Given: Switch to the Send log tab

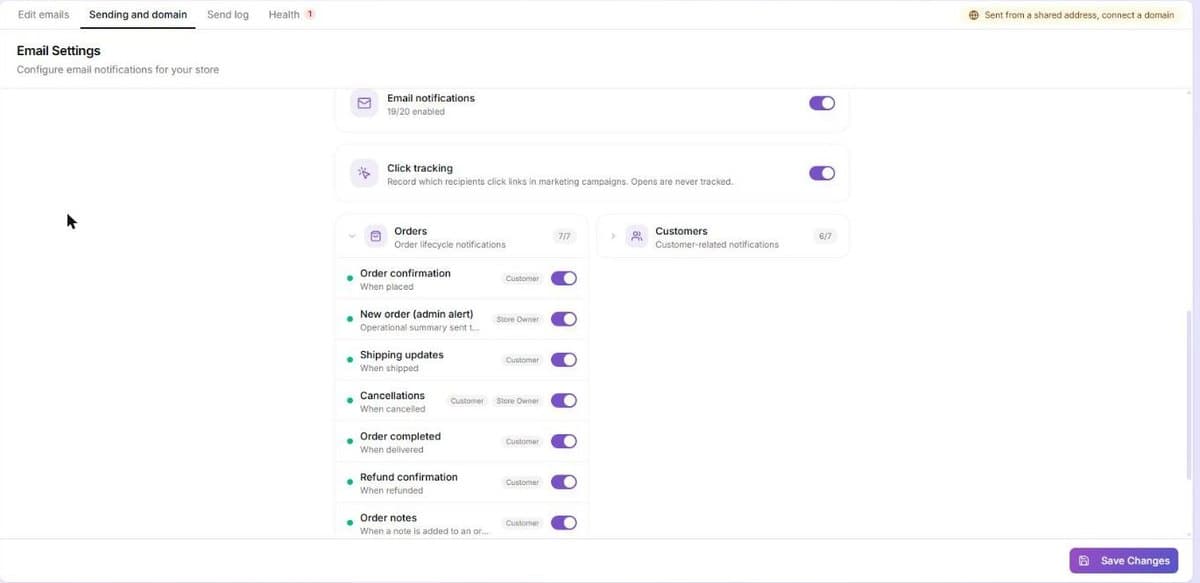Looking at the screenshot, I should point(228,15).
